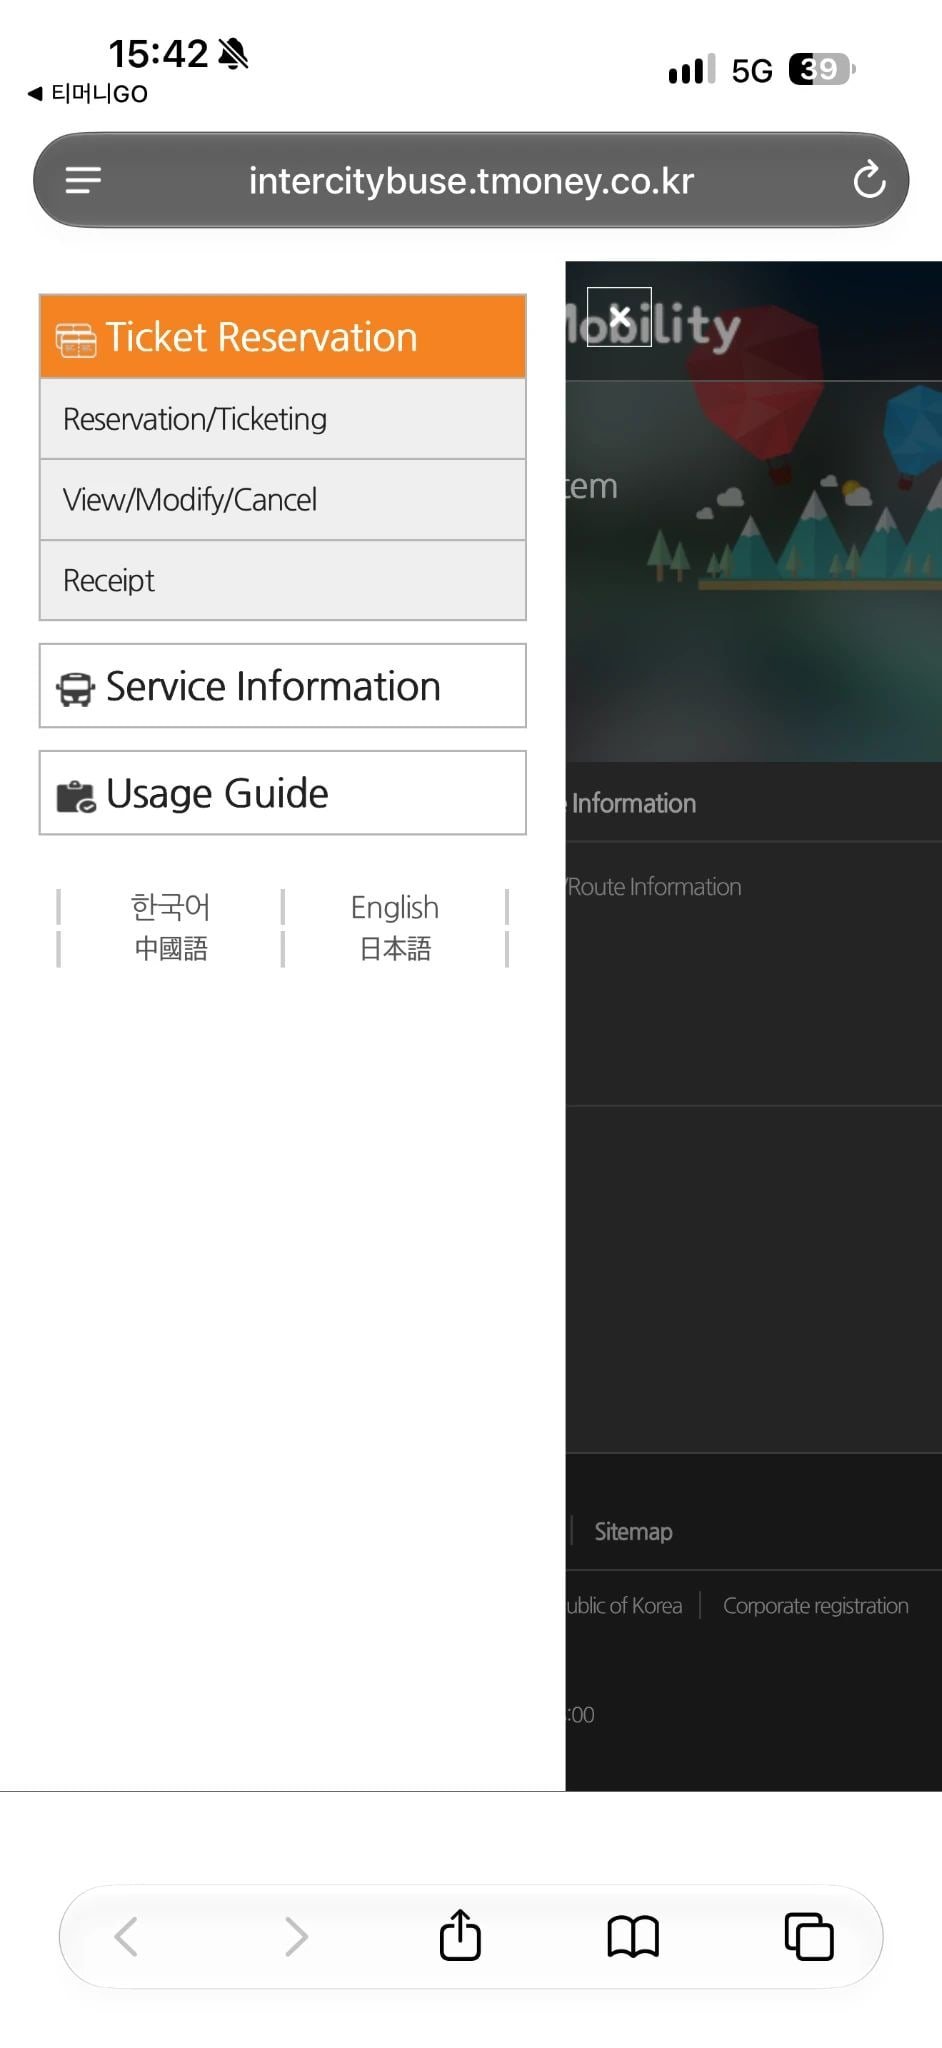Go forward with Safari's forward arrow
Viewport: 942px width, 2048px height.
pos(296,1937)
